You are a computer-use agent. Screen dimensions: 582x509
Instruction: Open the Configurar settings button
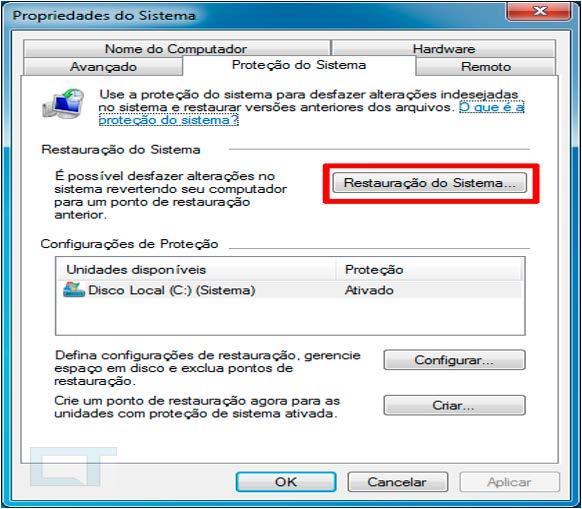pyautogui.click(x=454, y=360)
